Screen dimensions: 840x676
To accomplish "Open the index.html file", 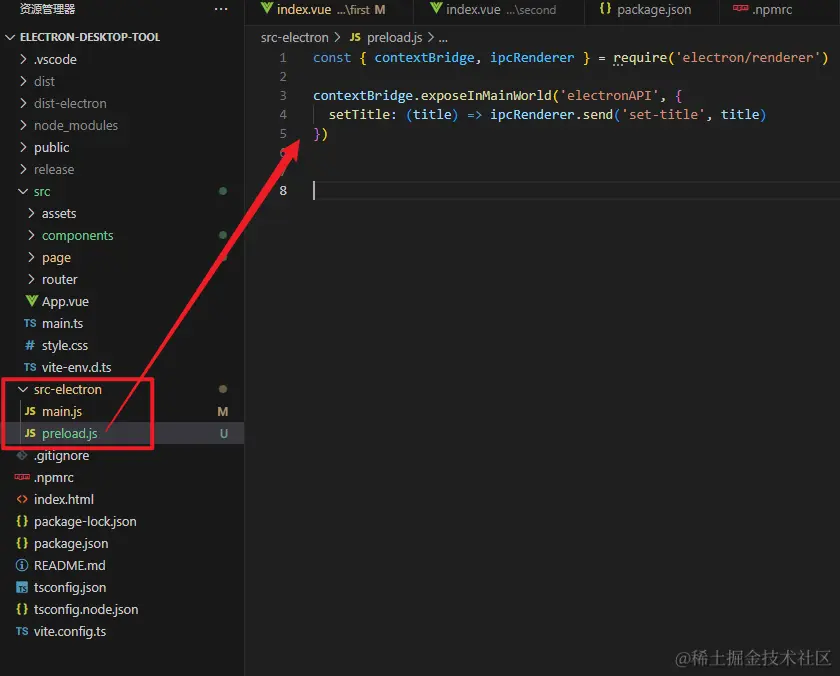I will 64,499.
